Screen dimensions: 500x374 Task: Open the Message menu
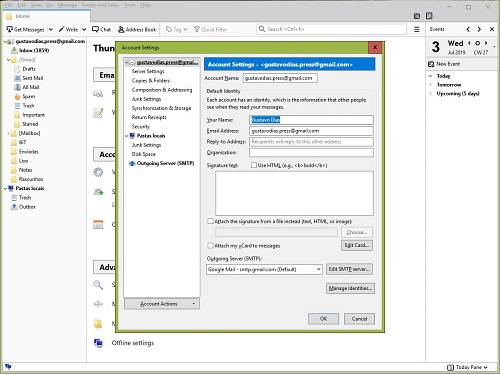point(67,5)
